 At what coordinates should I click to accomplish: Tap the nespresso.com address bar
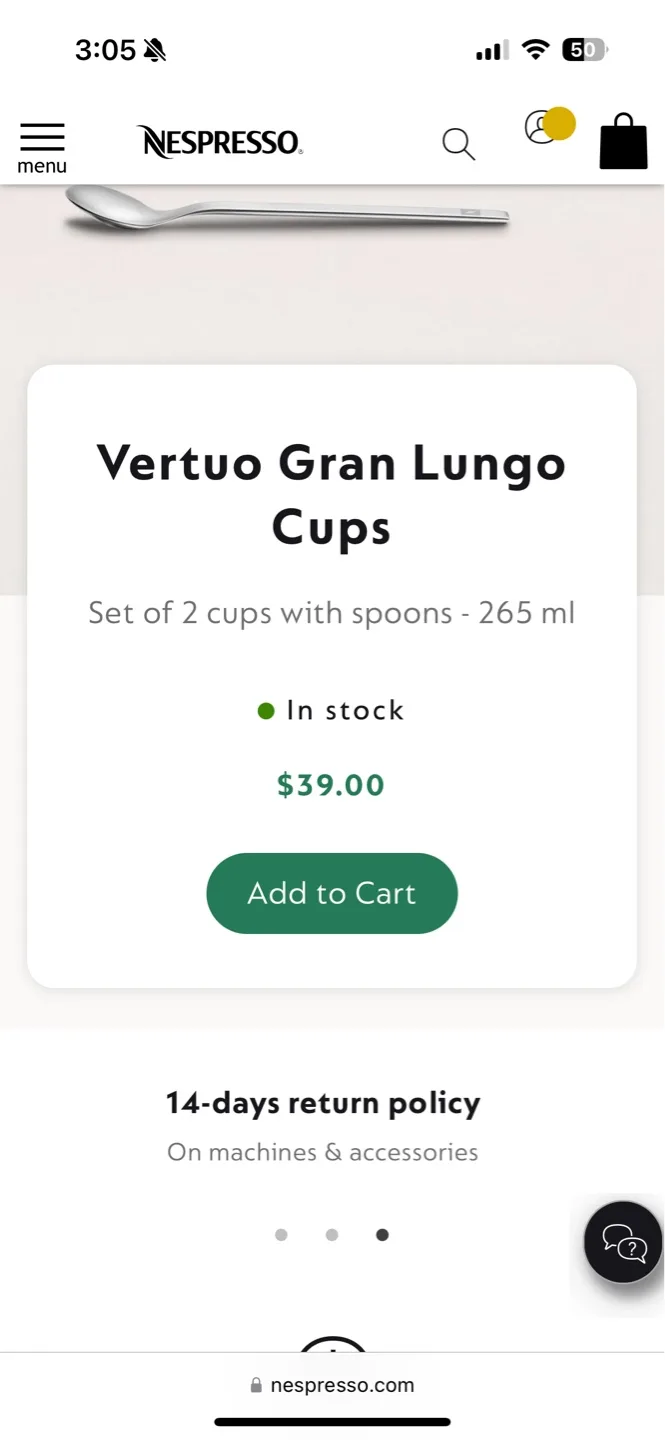pos(343,1385)
